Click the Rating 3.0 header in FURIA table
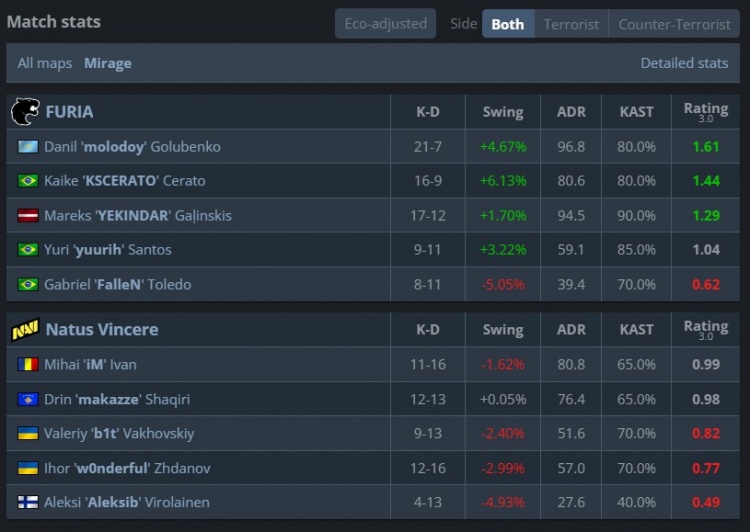Image resolution: width=750 pixels, height=532 pixels. click(705, 111)
